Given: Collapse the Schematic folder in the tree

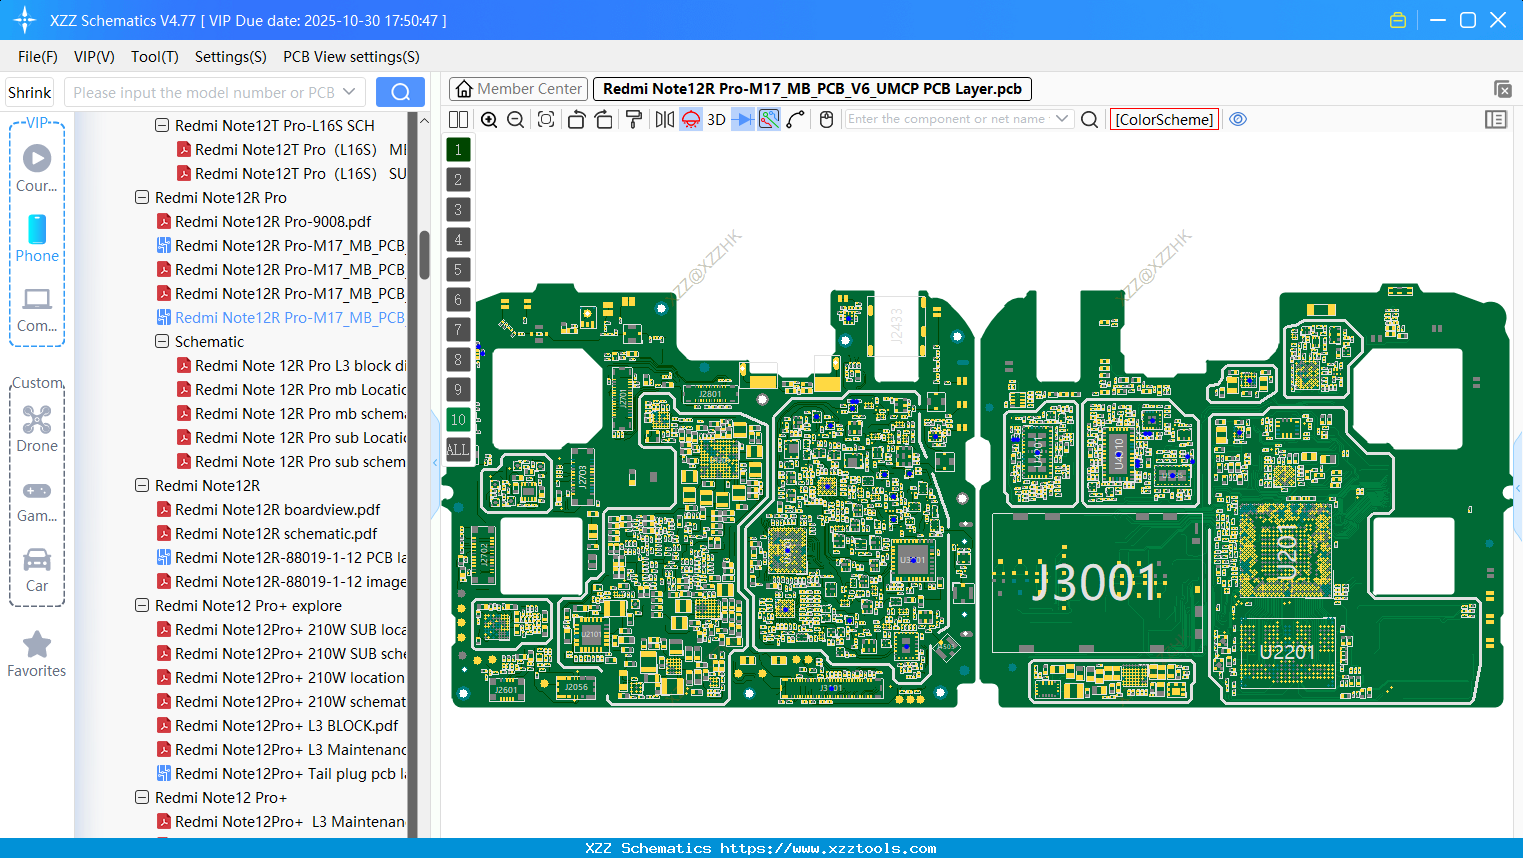Looking at the screenshot, I should (x=161, y=341).
